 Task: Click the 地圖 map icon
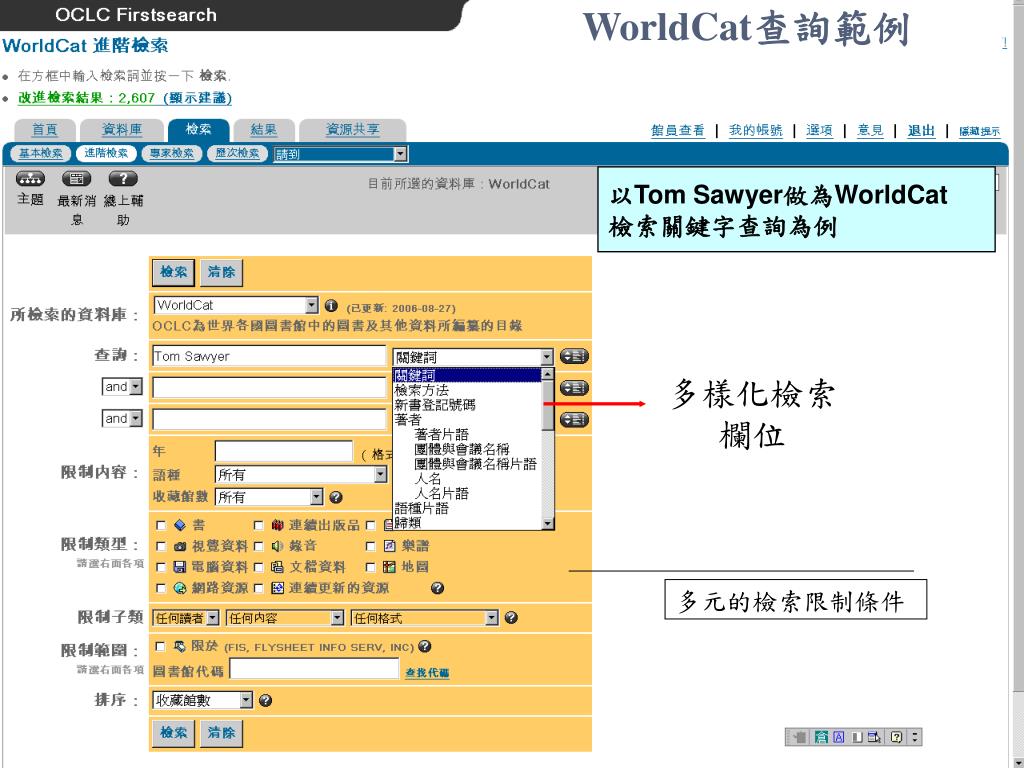[x=390, y=567]
